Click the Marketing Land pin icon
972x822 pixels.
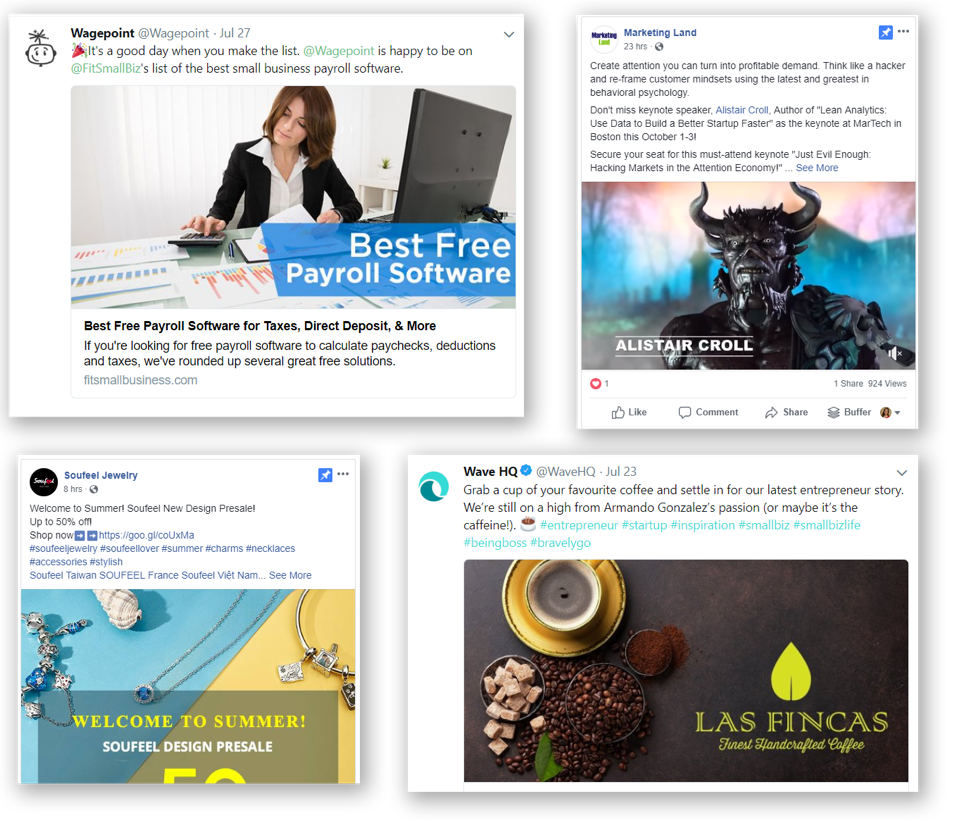click(886, 32)
